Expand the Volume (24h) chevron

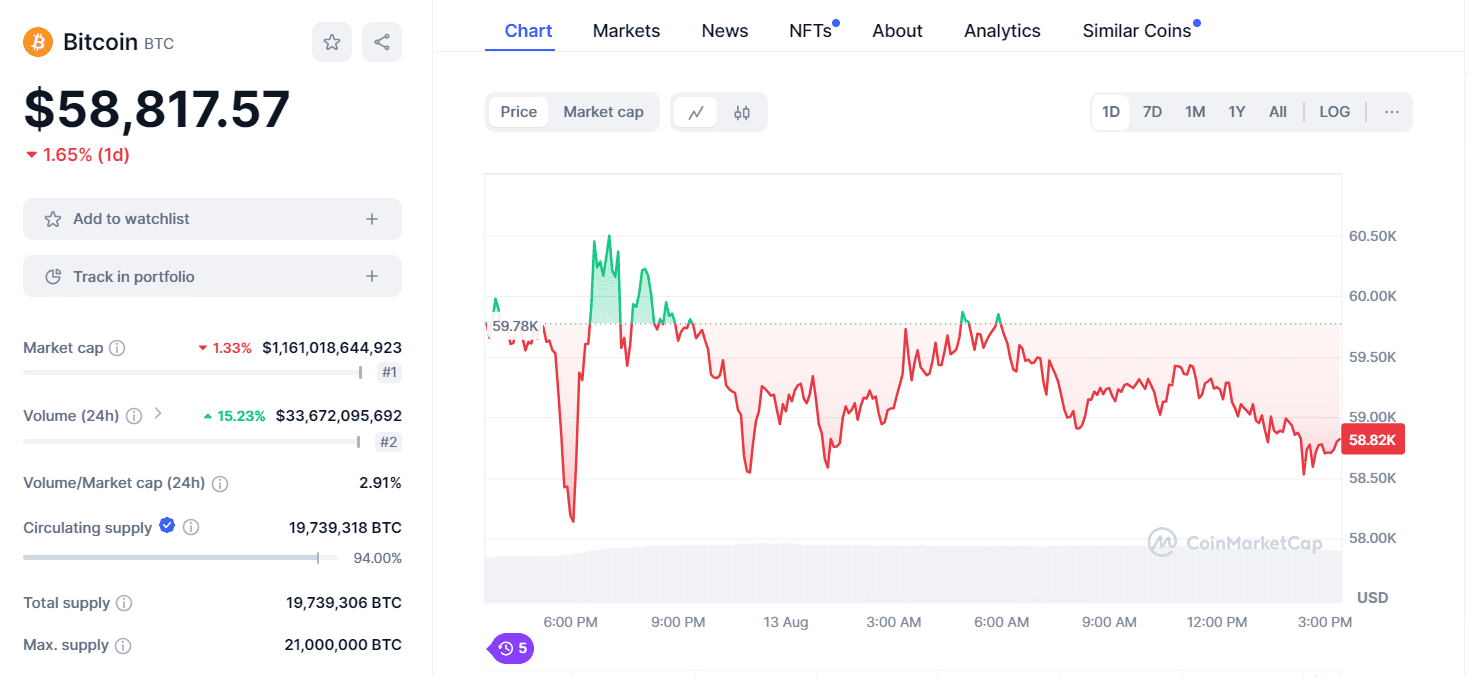[x=157, y=415]
